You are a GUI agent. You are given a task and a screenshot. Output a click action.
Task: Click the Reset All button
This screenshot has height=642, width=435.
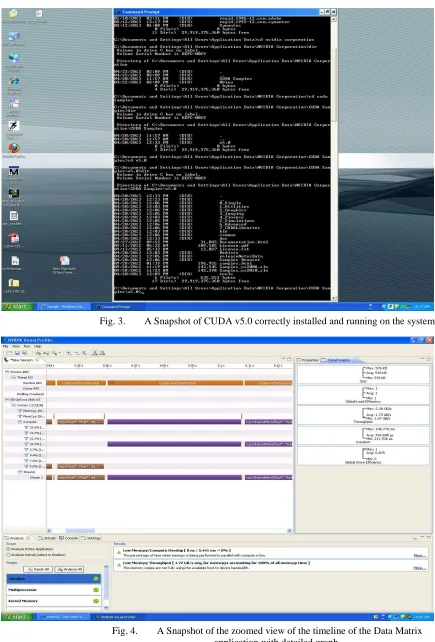[38, 569]
